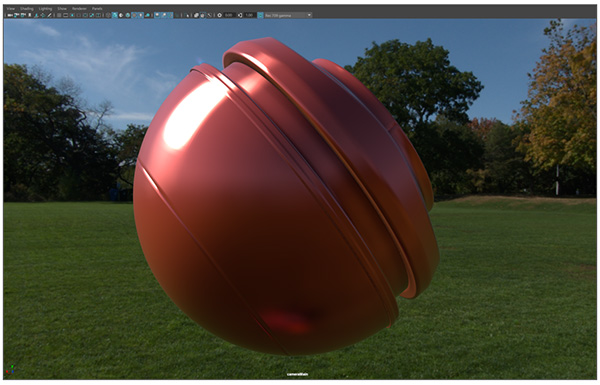Click the Isolate Select icon
The height and width of the screenshot is (385, 600).
188,15
